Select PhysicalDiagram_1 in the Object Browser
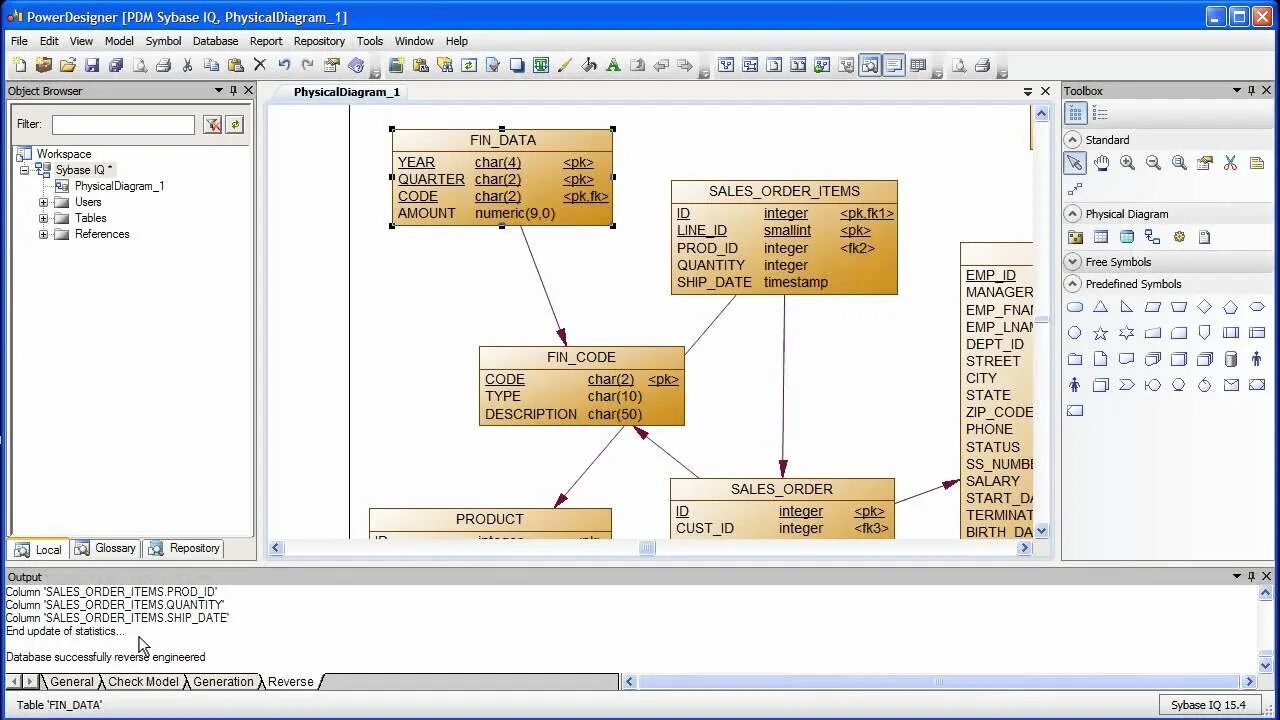 click(x=119, y=186)
